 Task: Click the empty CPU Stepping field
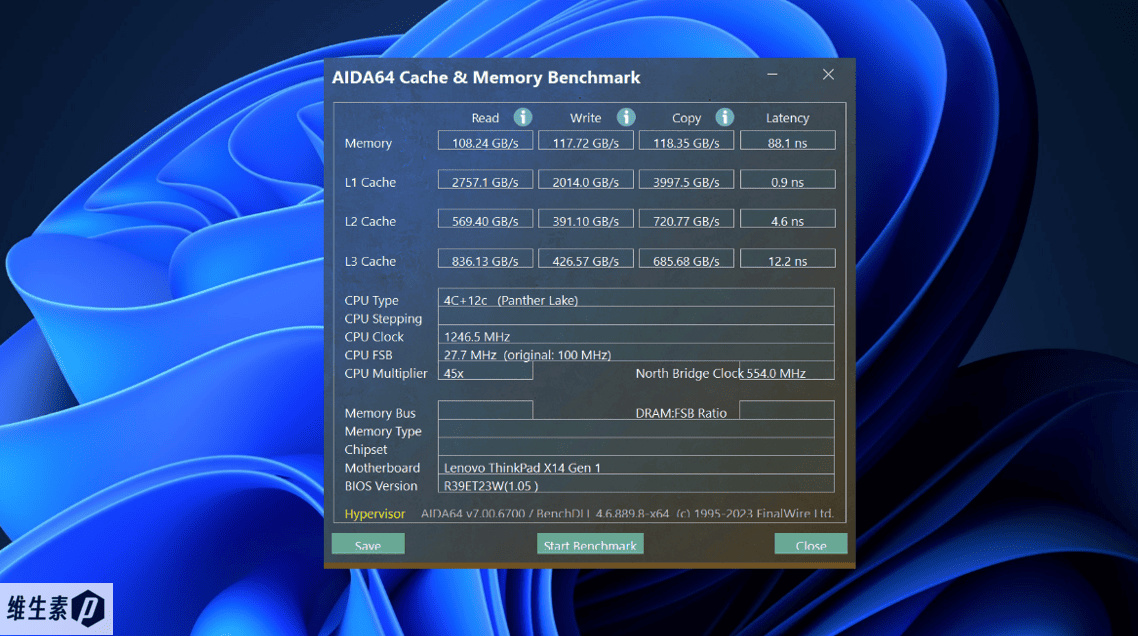636,317
